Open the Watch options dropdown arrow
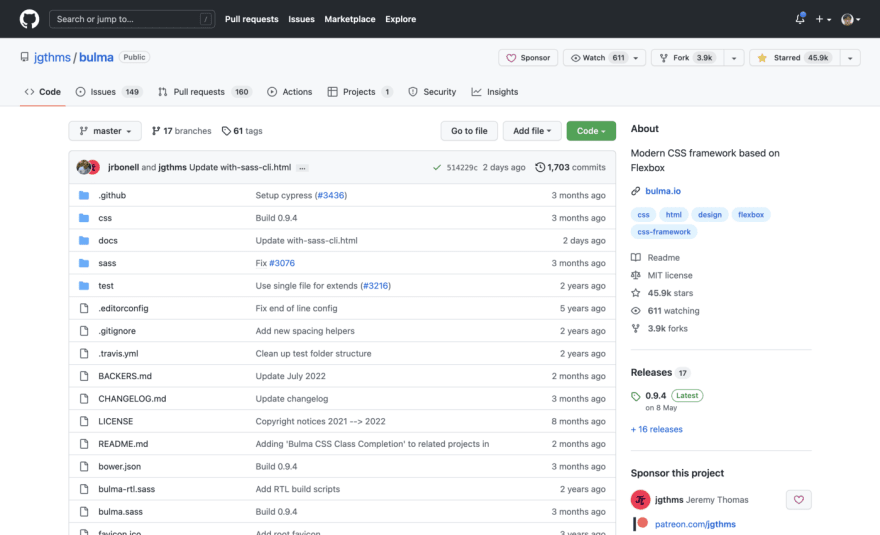Viewport: 880px width, 535px height. [636, 58]
